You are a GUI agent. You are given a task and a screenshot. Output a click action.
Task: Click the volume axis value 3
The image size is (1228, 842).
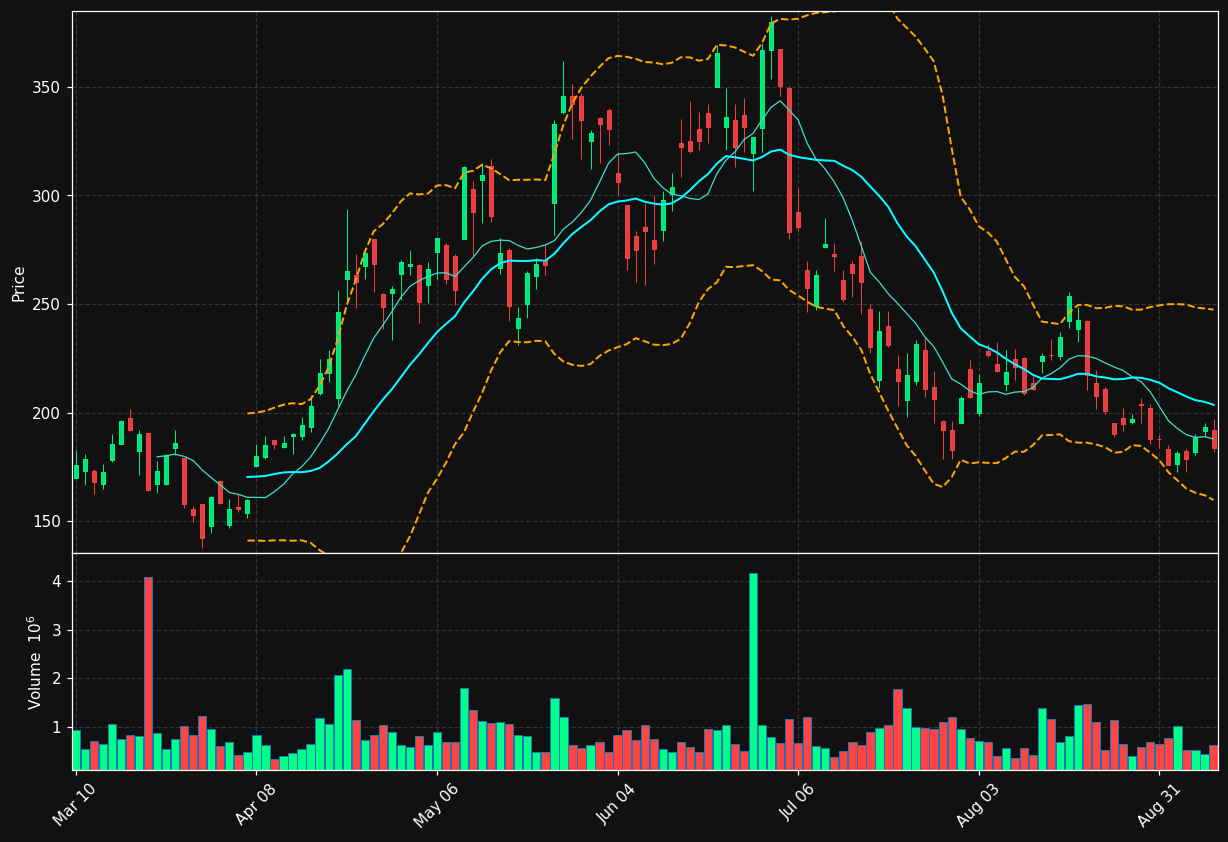point(57,630)
